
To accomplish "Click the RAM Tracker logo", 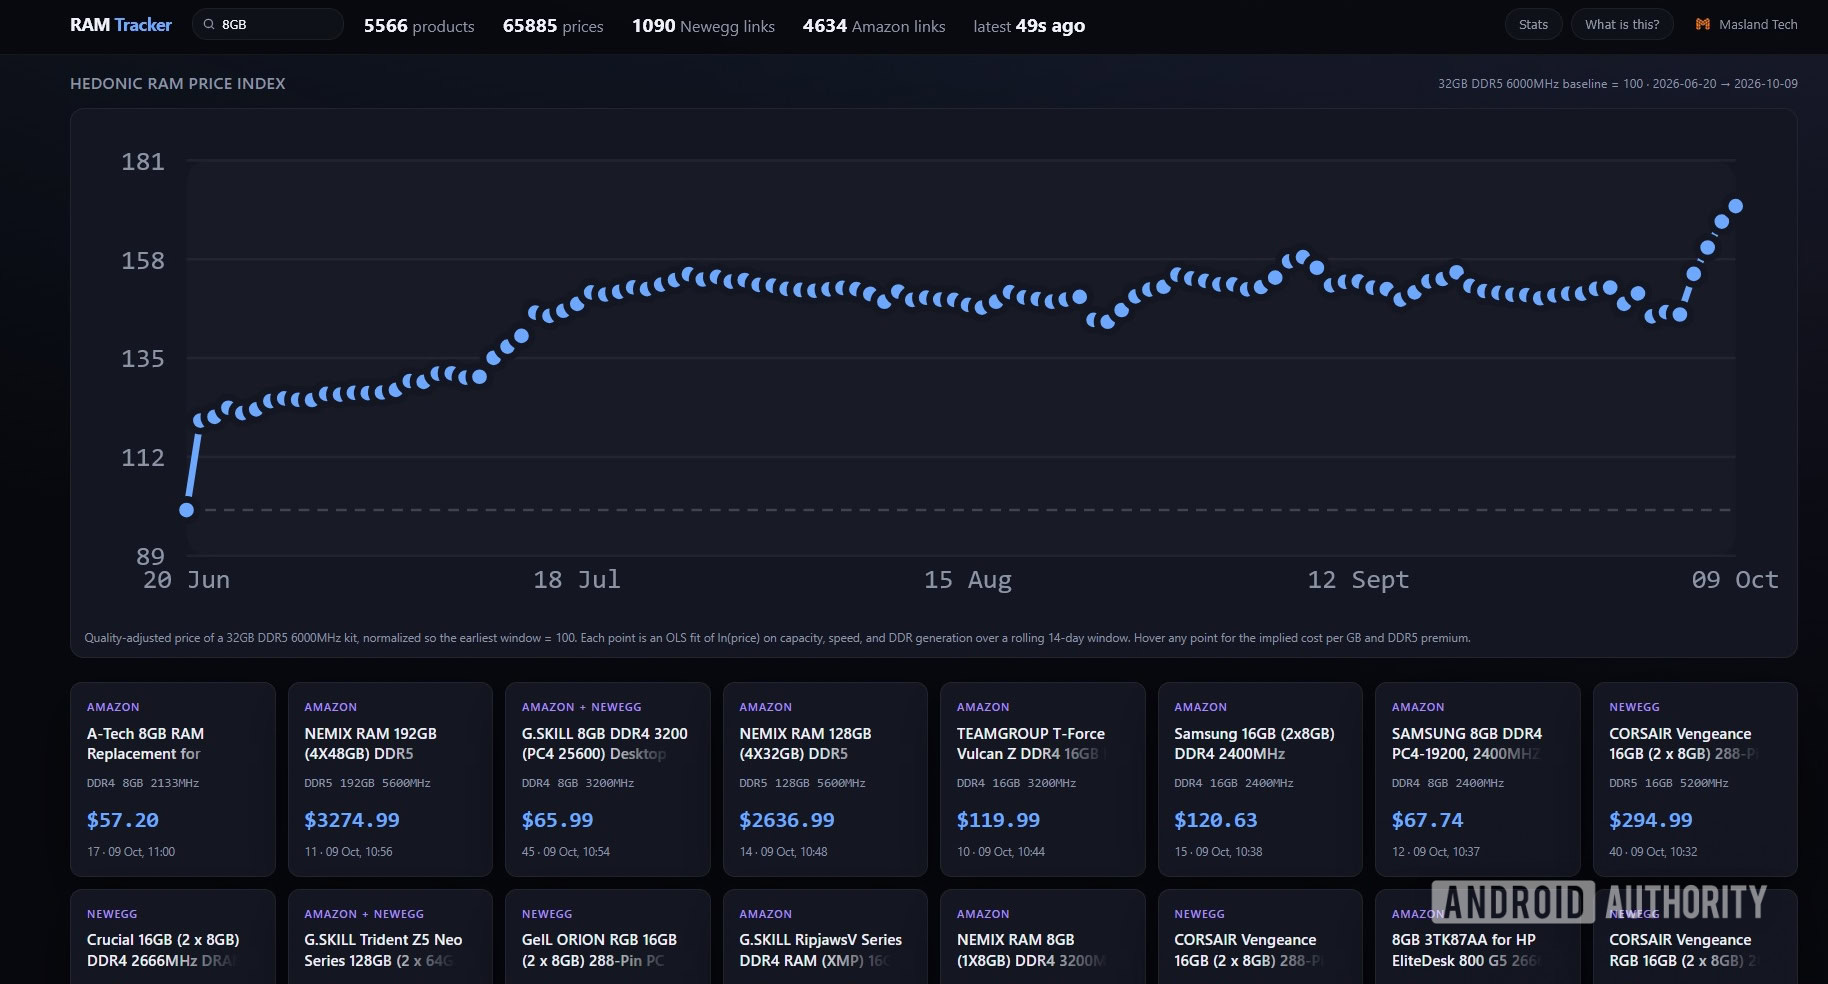I will point(121,25).
